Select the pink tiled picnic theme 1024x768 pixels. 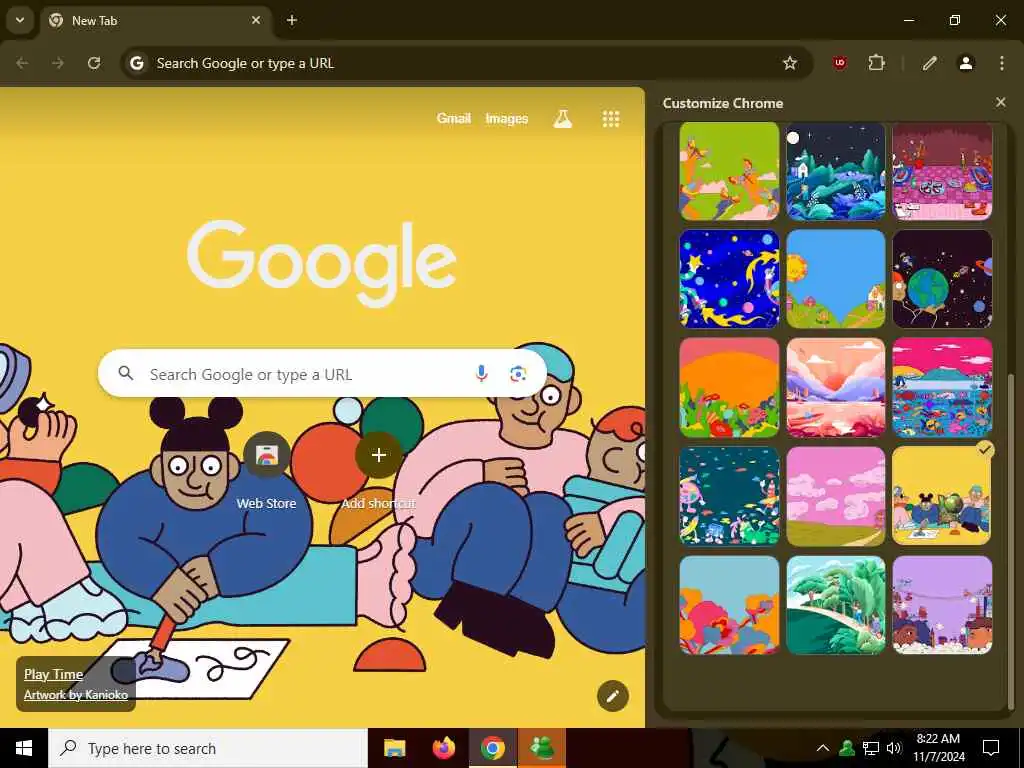(942, 171)
